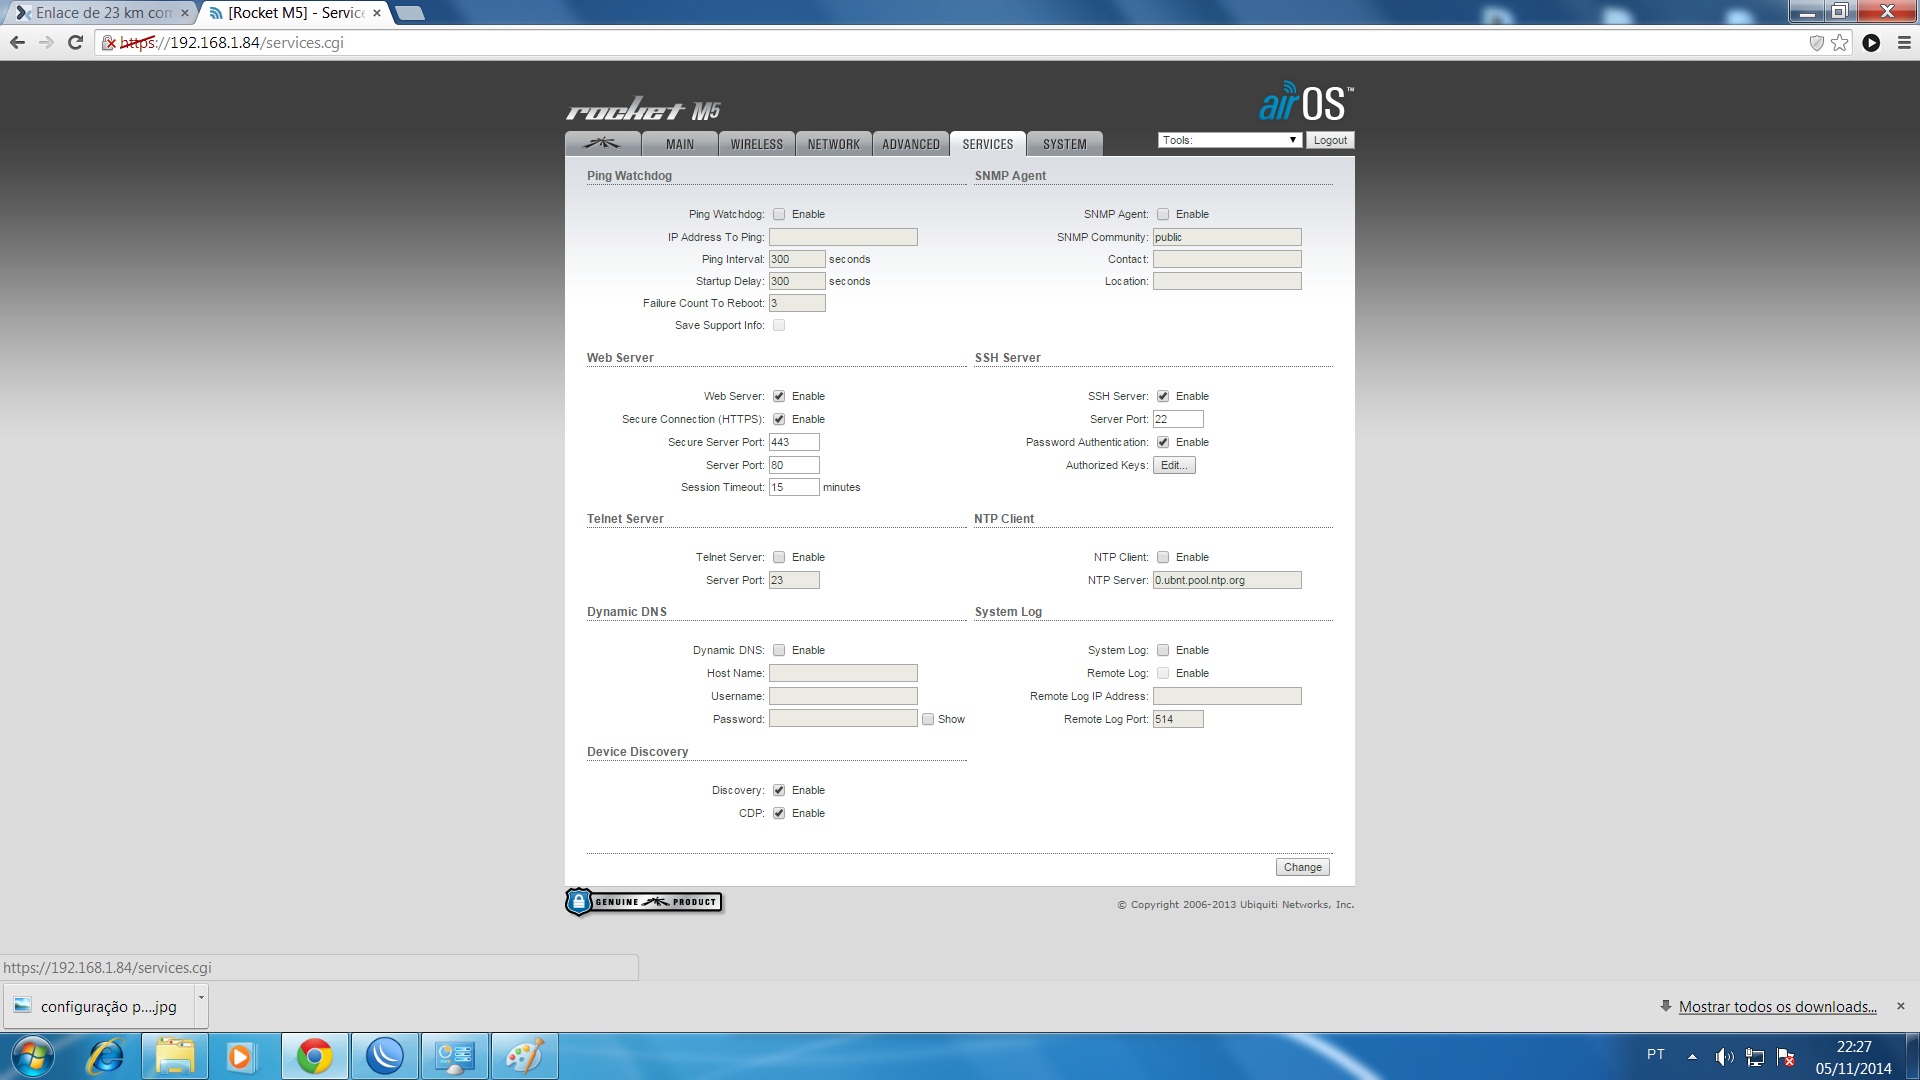This screenshot has height=1080, width=1920.
Task: Open the Tools dropdown
Action: click(x=1229, y=140)
